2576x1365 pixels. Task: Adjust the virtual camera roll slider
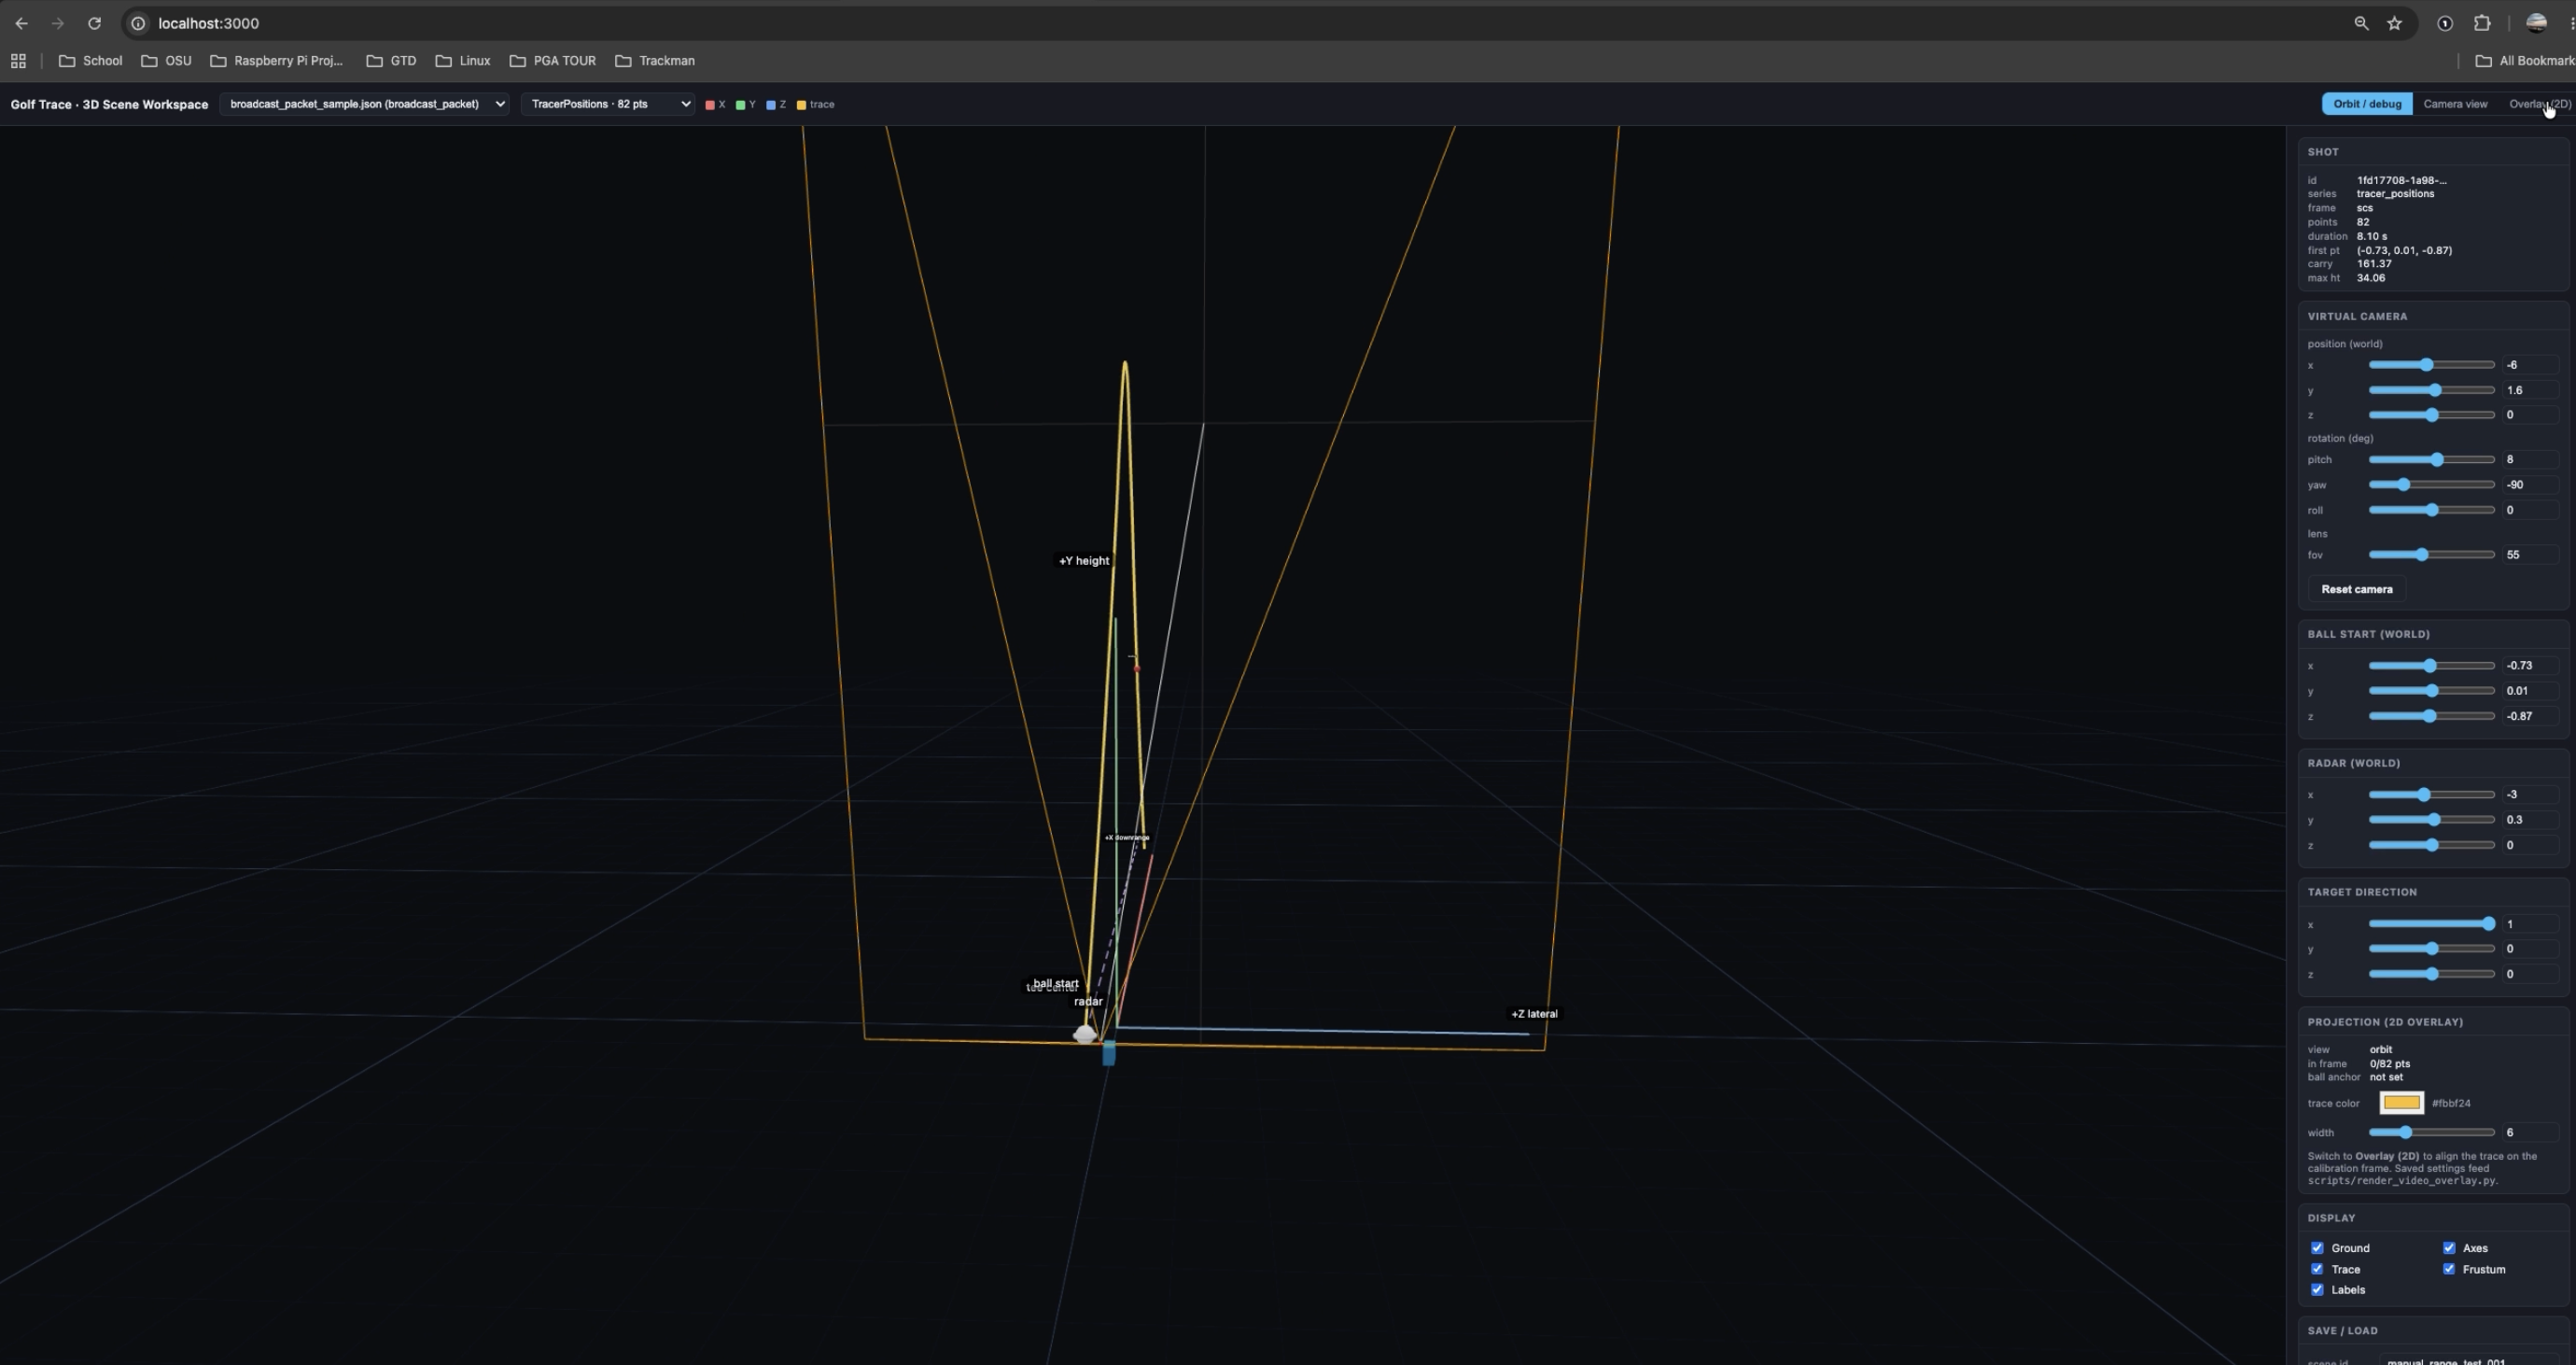point(2431,510)
